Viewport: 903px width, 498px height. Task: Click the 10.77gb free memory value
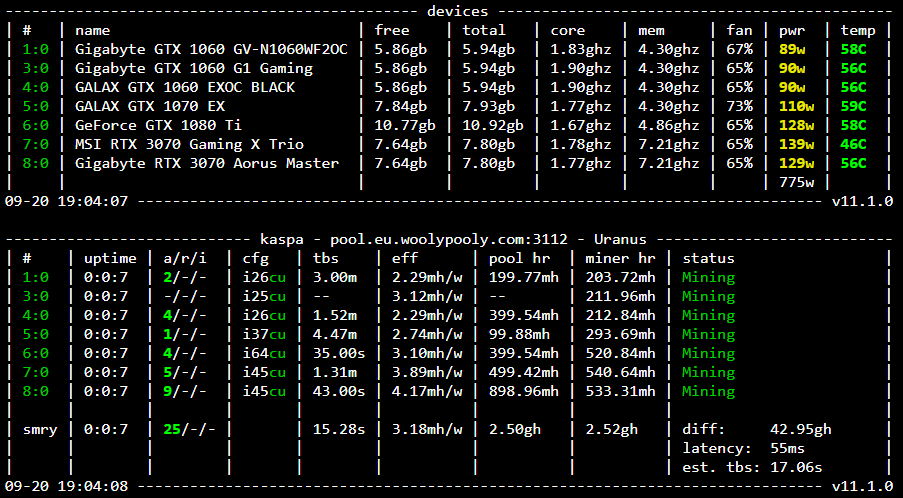pyautogui.click(x=405, y=126)
